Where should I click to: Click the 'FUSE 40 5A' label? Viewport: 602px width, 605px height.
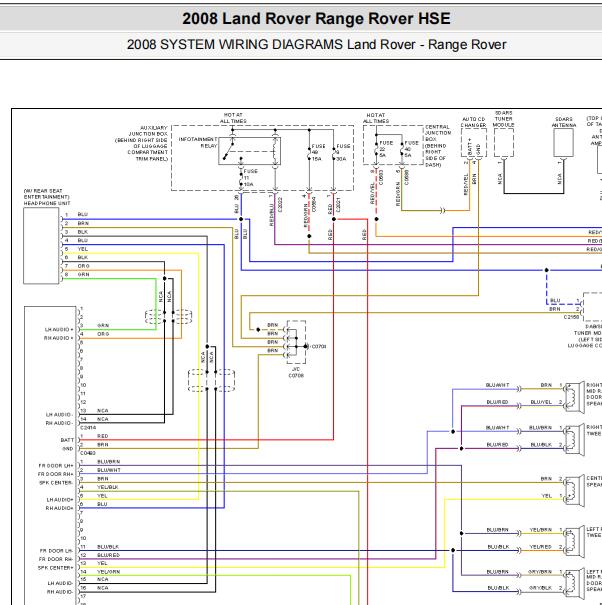click(x=411, y=149)
